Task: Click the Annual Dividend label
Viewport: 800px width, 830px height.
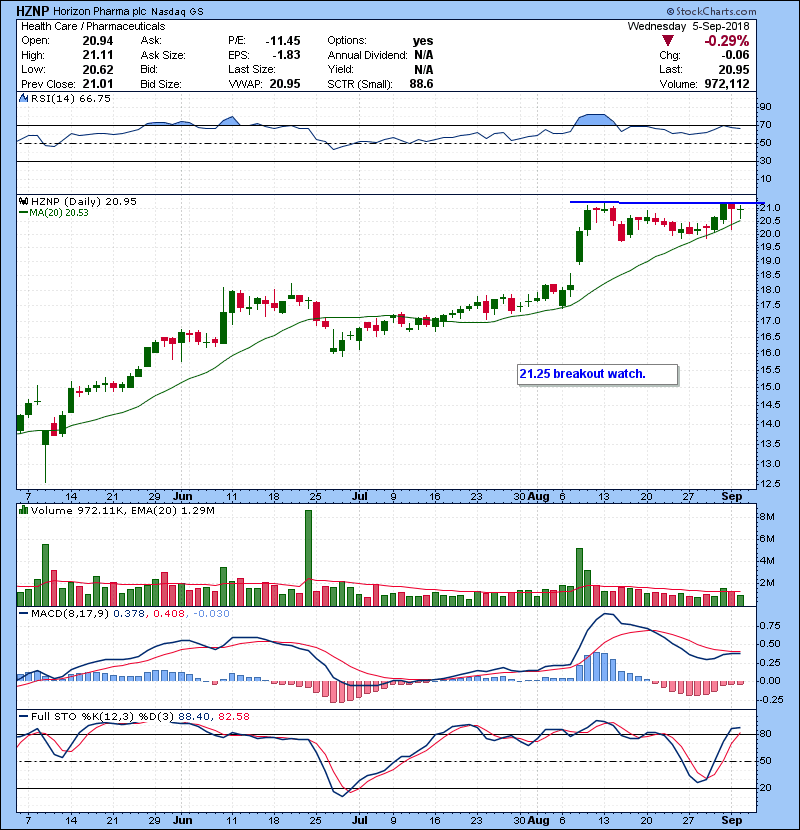Action: tap(367, 55)
